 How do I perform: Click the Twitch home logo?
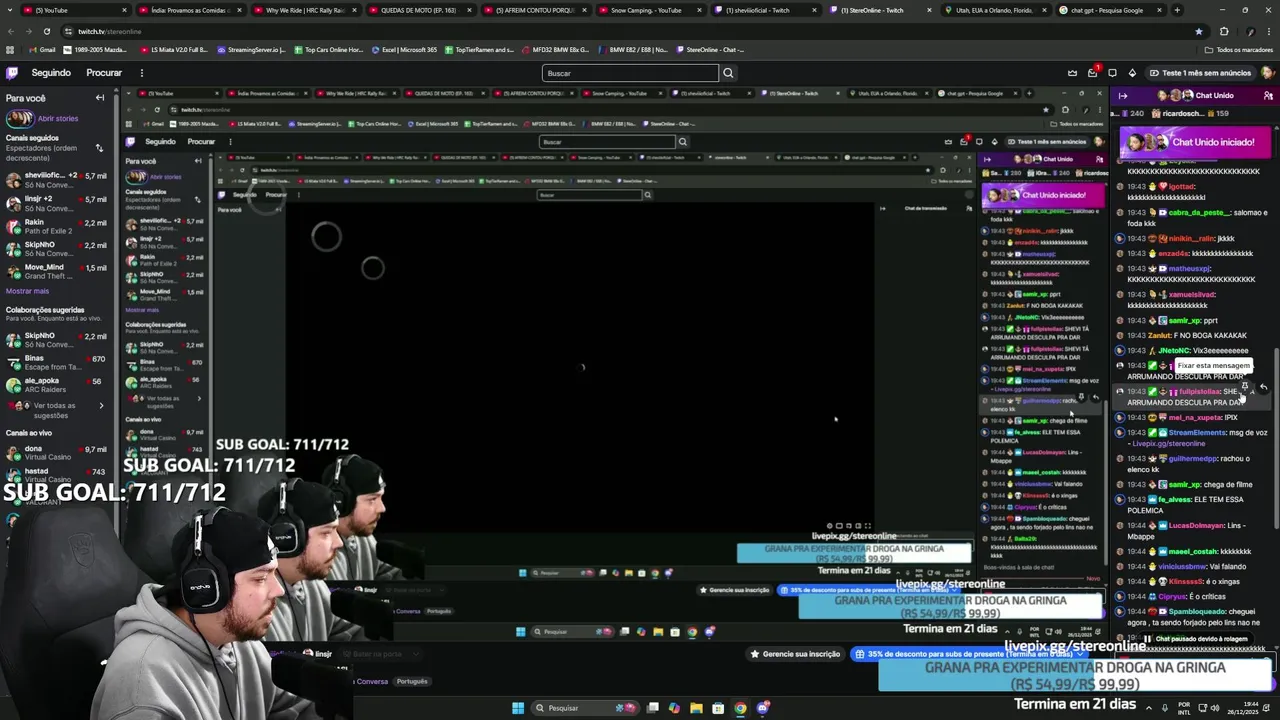pyautogui.click(x=12, y=73)
